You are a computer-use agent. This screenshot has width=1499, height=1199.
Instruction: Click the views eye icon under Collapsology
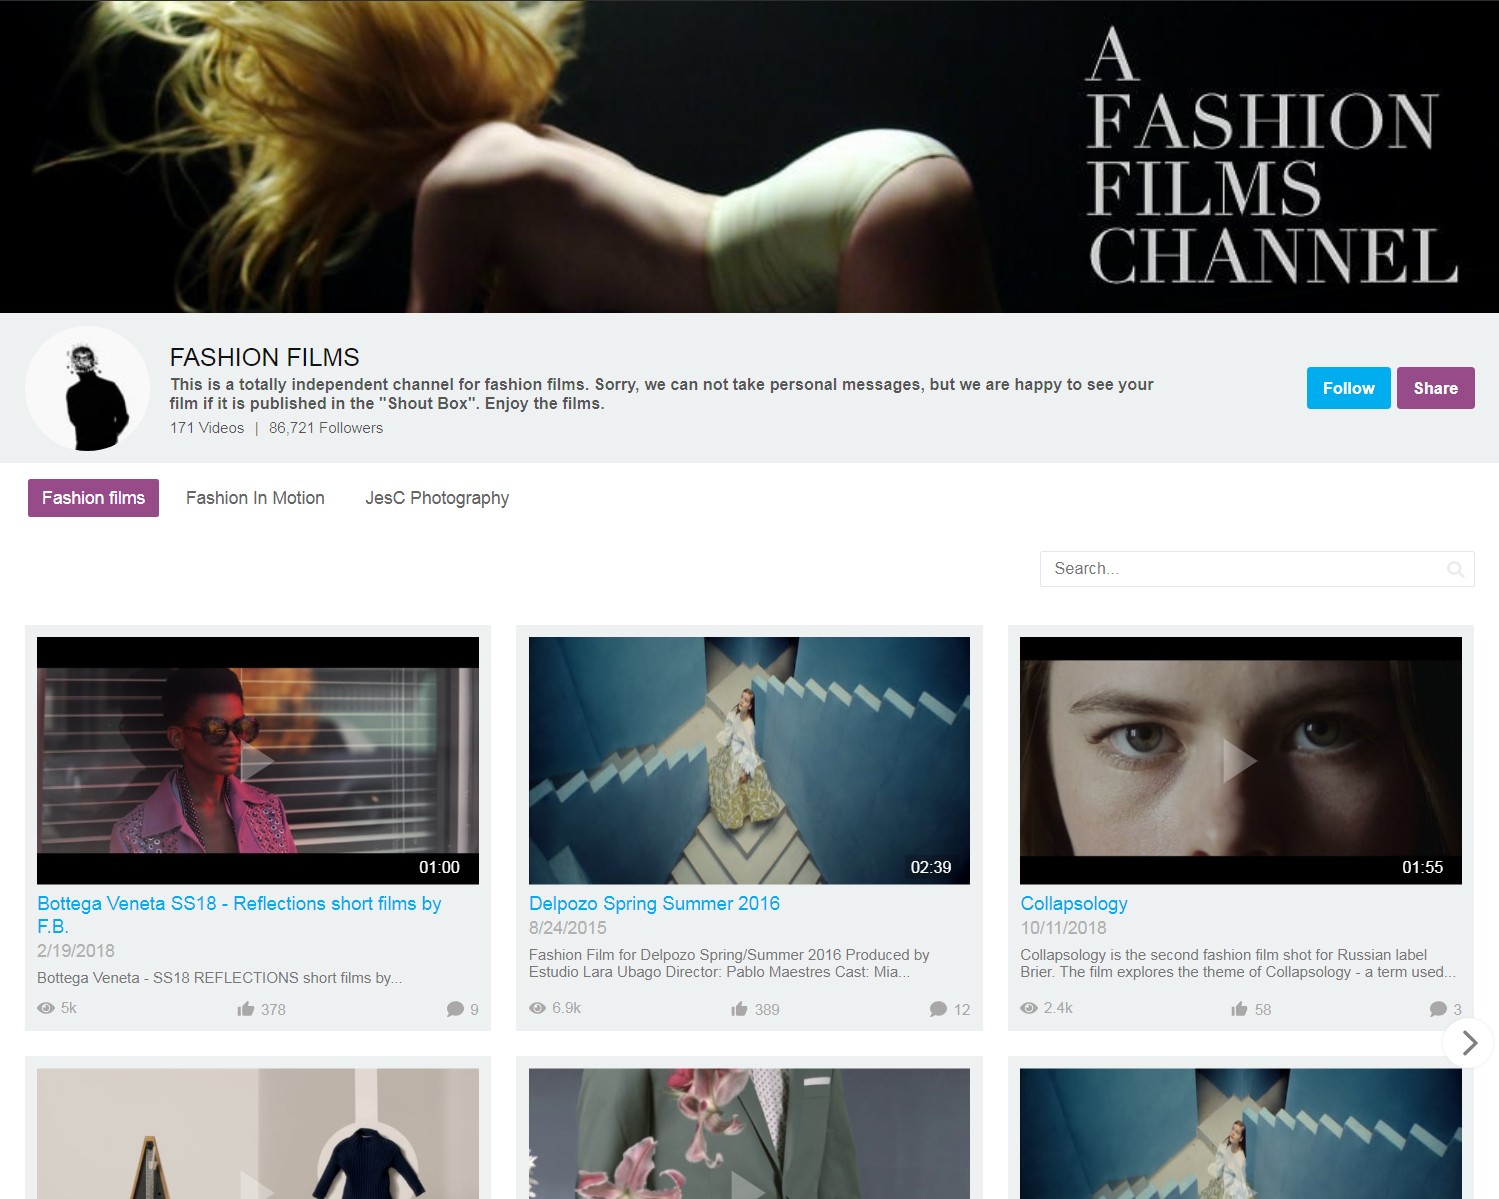1029,1008
